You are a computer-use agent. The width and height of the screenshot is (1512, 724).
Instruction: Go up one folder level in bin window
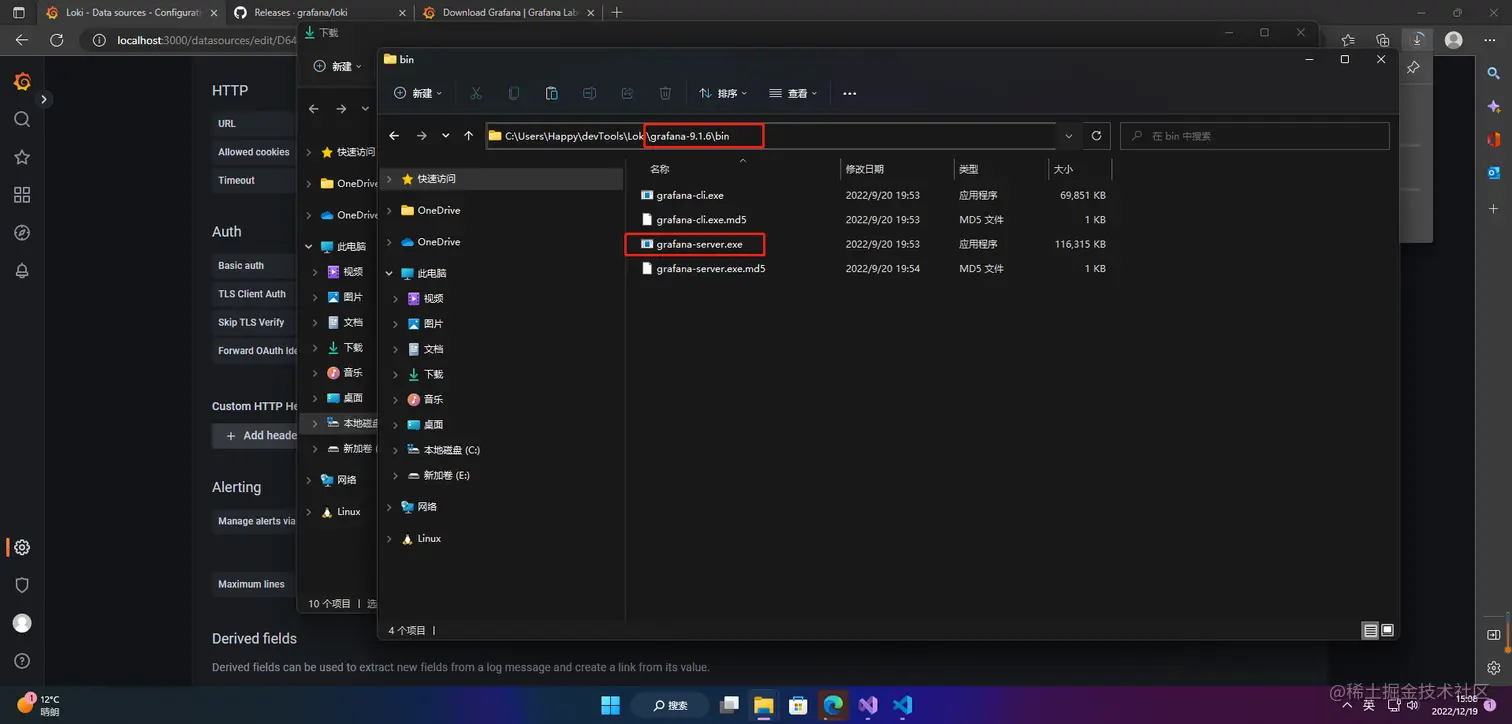pyautogui.click(x=468, y=136)
